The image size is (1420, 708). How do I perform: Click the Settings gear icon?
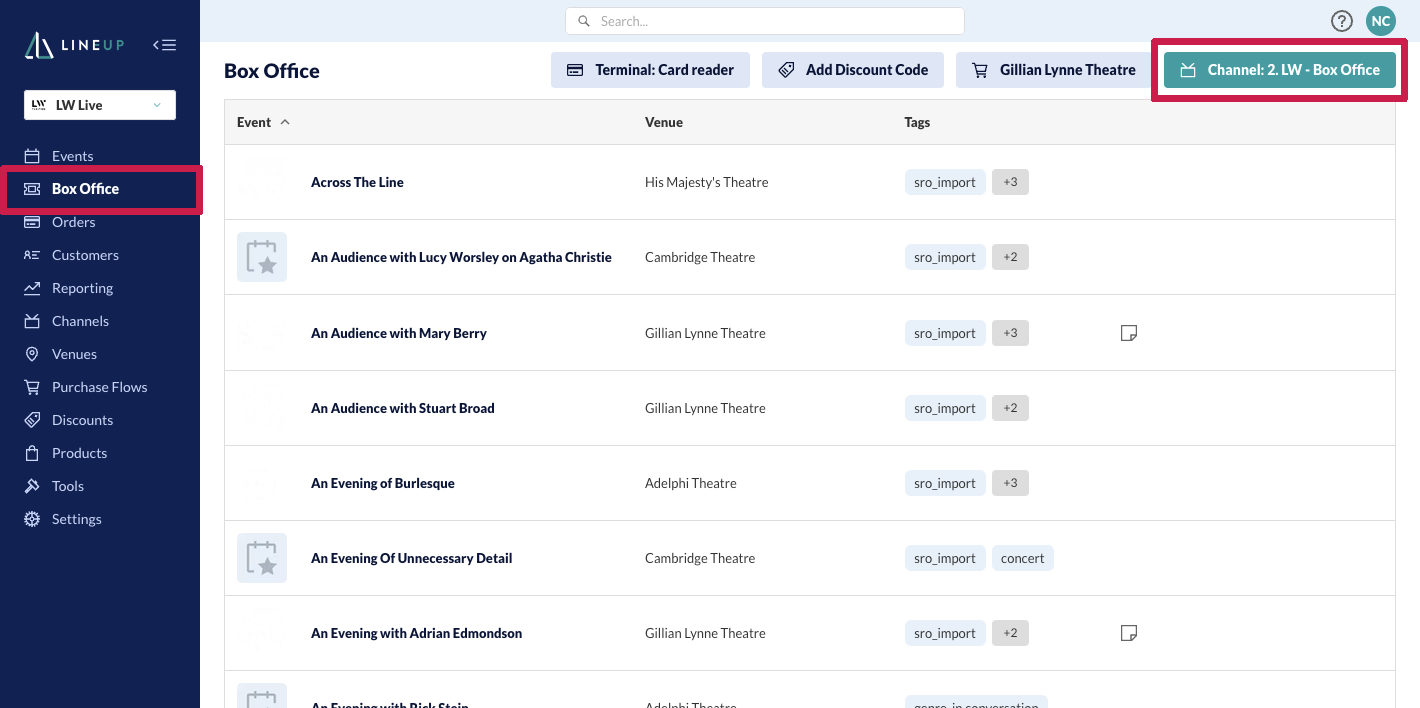pyautogui.click(x=32, y=519)
